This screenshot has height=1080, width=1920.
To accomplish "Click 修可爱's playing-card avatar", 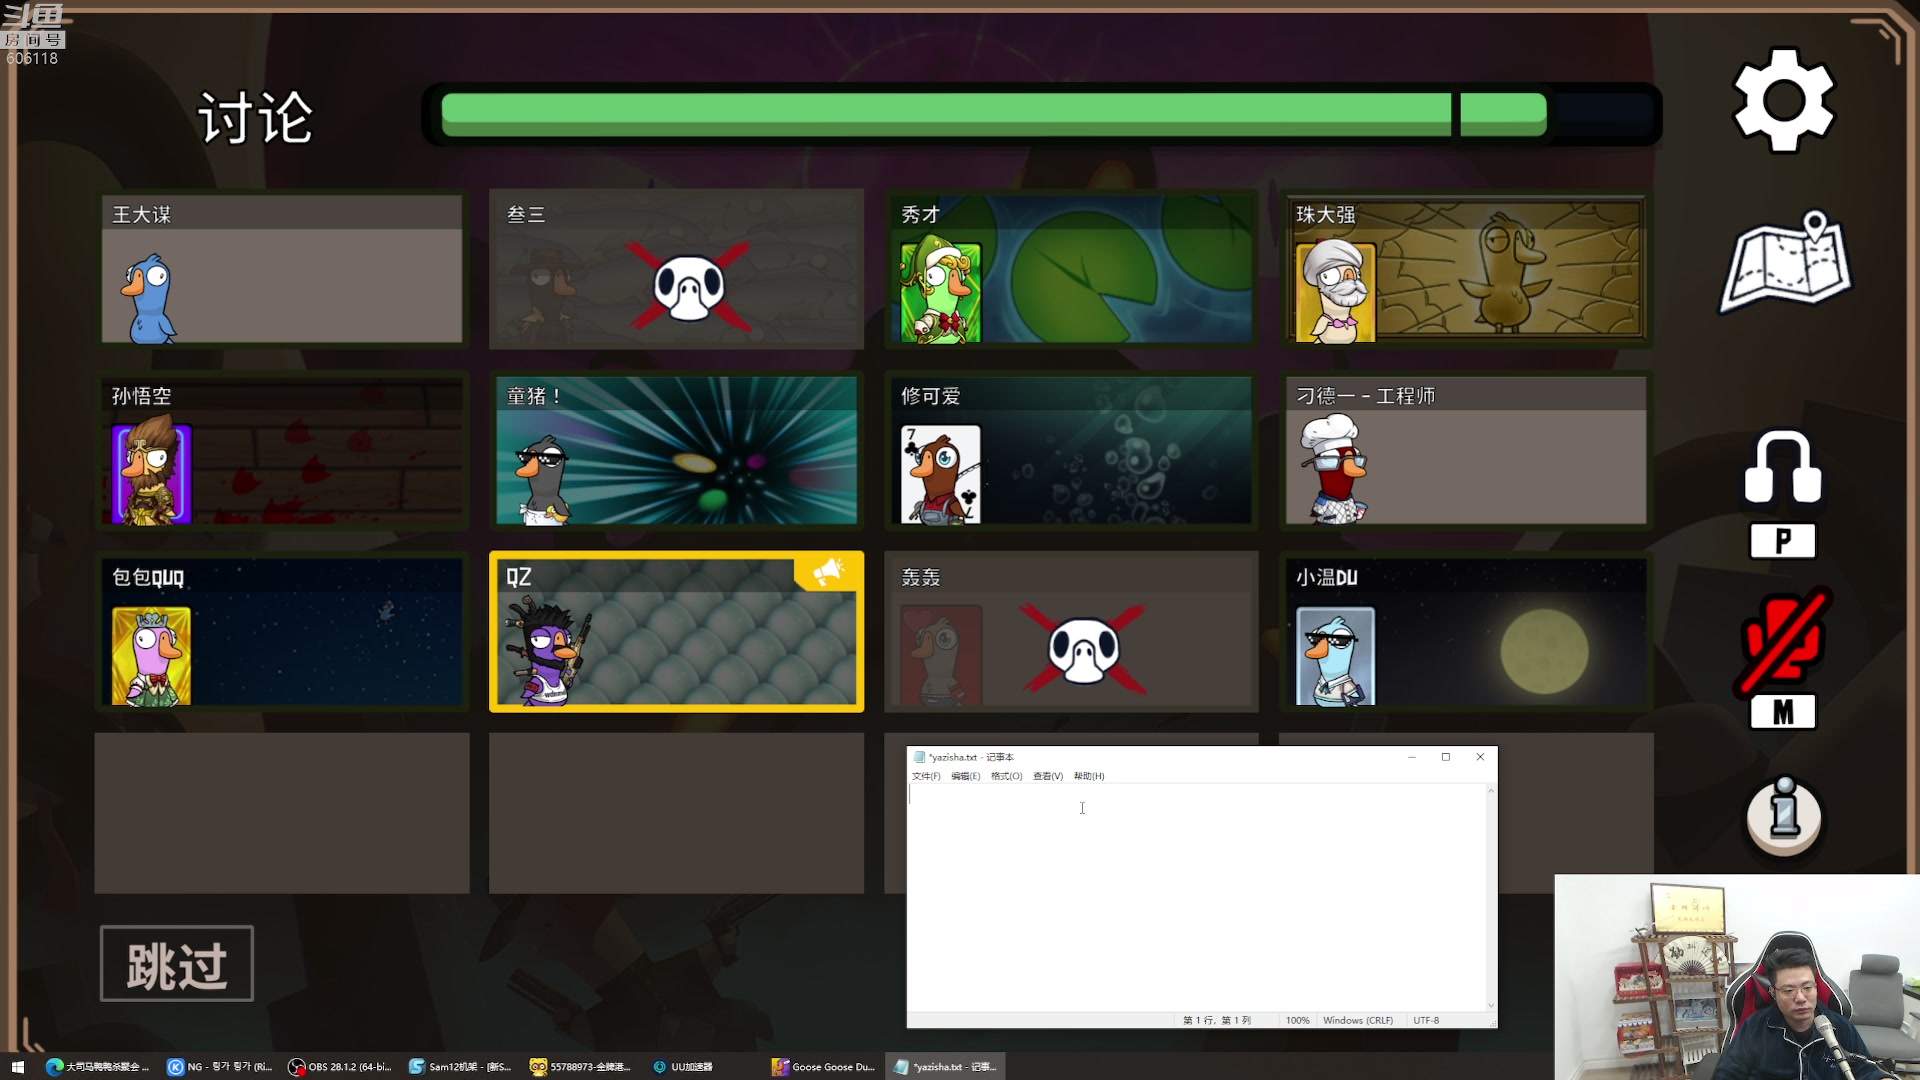I will [x=940, y=474].
